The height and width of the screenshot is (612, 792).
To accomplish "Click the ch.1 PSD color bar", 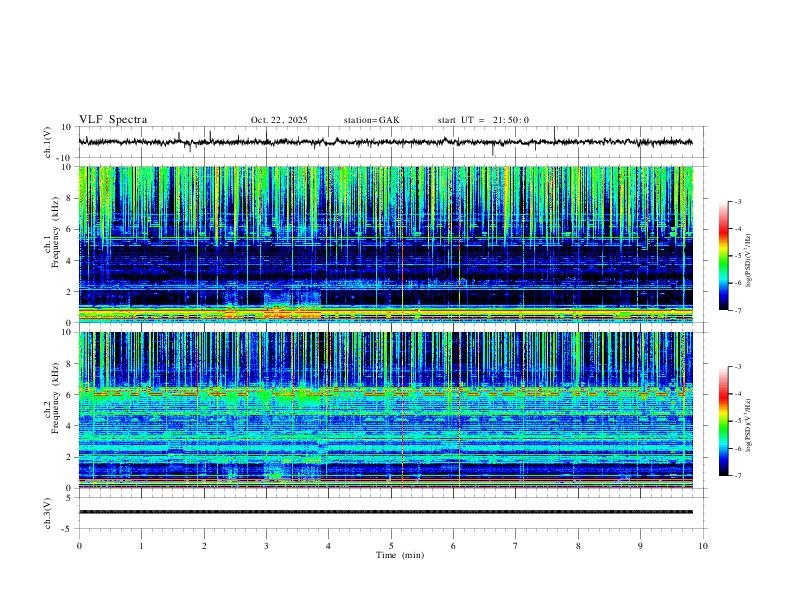I will pos(723,255).
